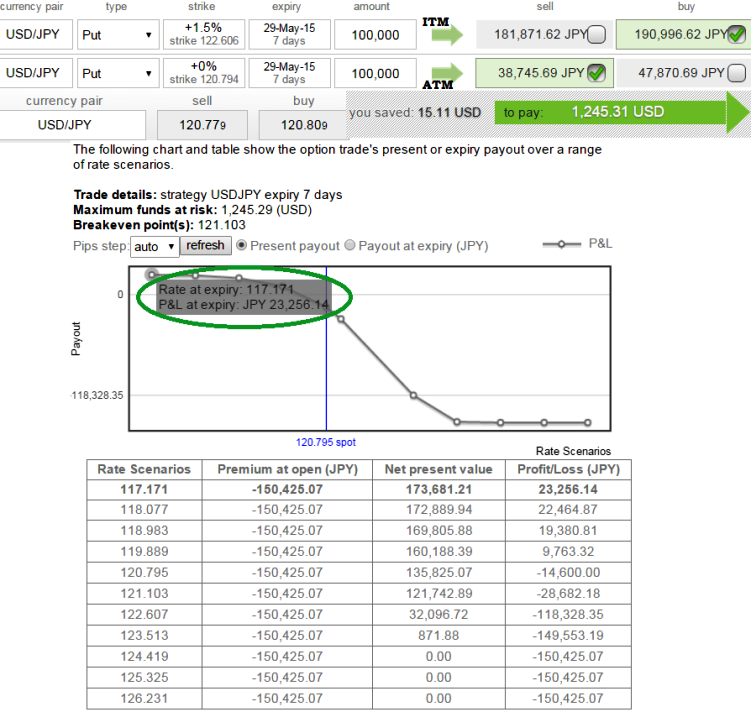The image size is (751, 712).
Task: Click the 118.983 rate scenario cell
Action: 144,531
